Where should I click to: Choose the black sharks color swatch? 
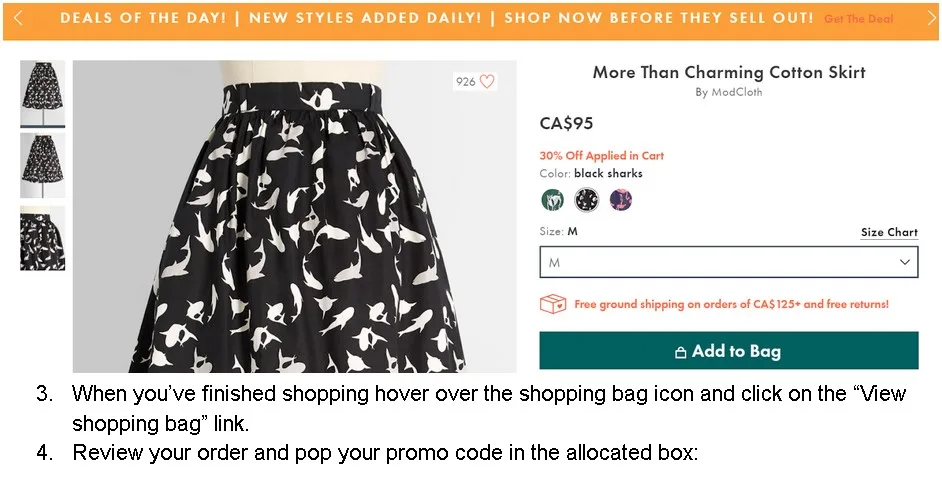tap(587, 200)
